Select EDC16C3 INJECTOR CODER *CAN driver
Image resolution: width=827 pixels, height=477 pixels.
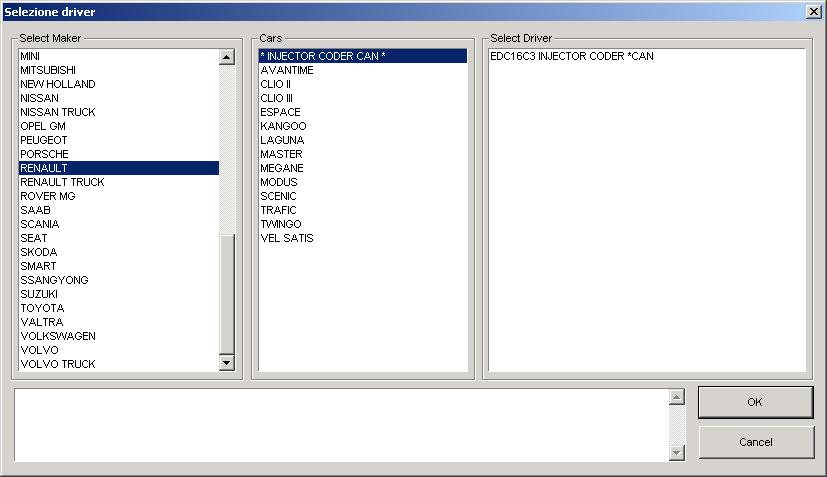[647, 56]
